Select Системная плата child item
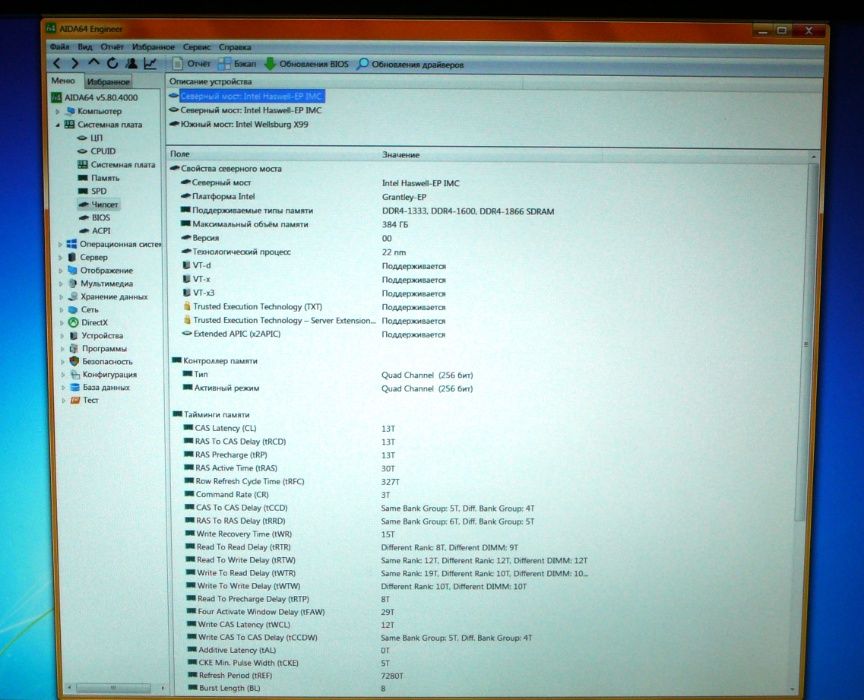 pos(117,164)
